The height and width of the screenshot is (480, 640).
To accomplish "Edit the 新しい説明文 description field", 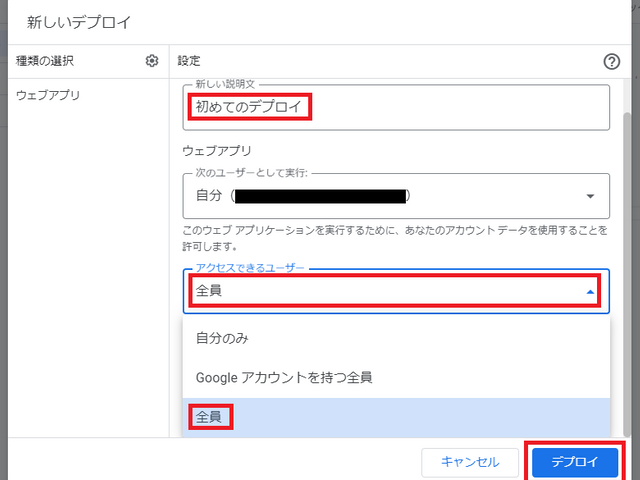I will pos(396,107).
